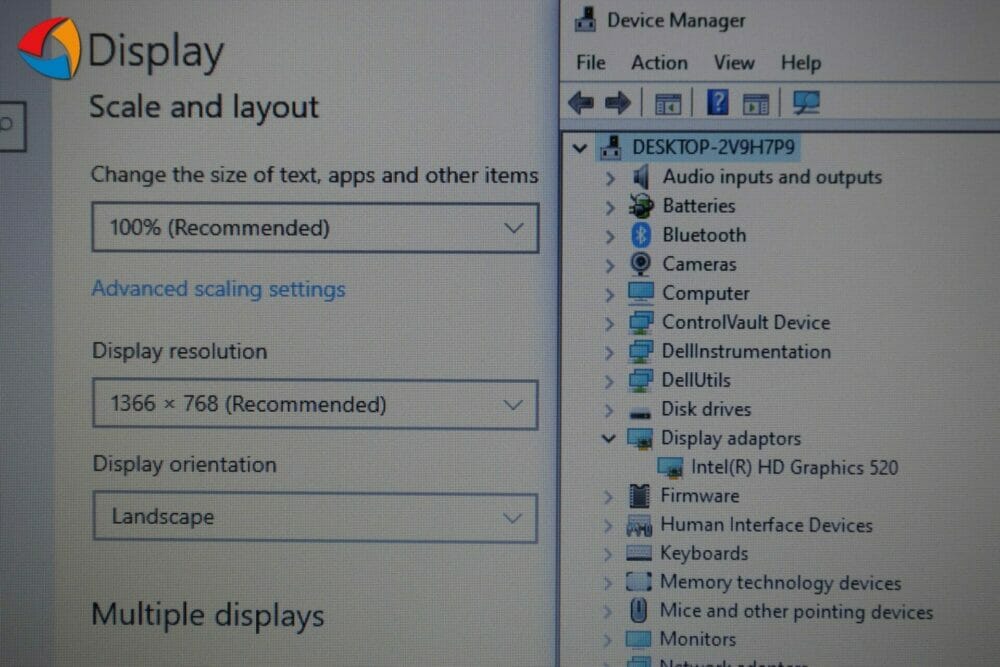Click the Bluetooth icon
Viewport: 1000px width, 667px height.
(x=641, y=235)
